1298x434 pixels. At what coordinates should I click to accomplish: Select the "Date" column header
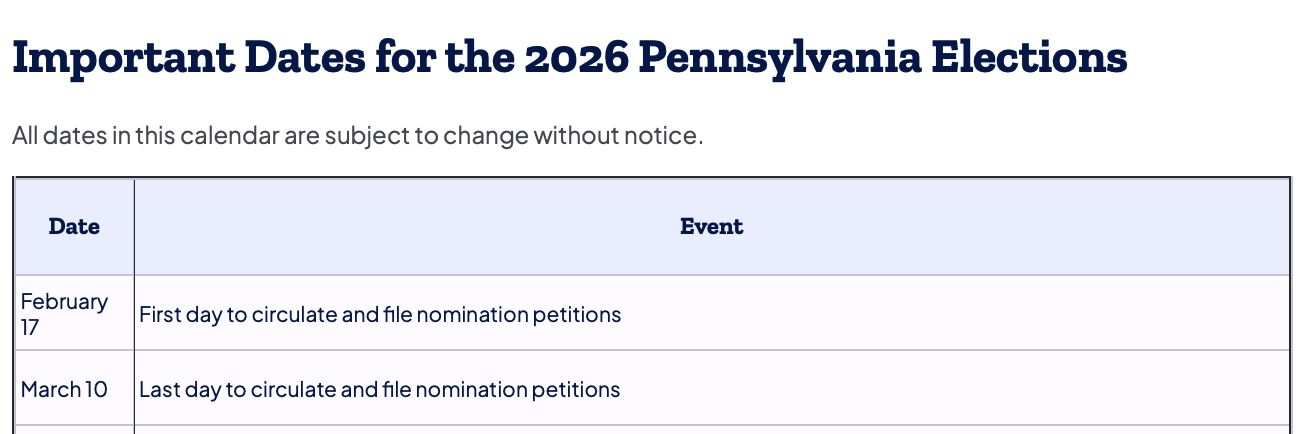(74, 227)
